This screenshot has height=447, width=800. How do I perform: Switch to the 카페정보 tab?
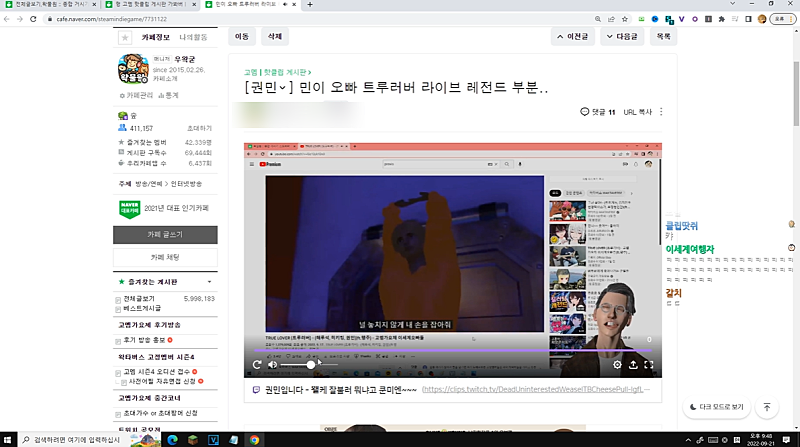pos(155,37)
